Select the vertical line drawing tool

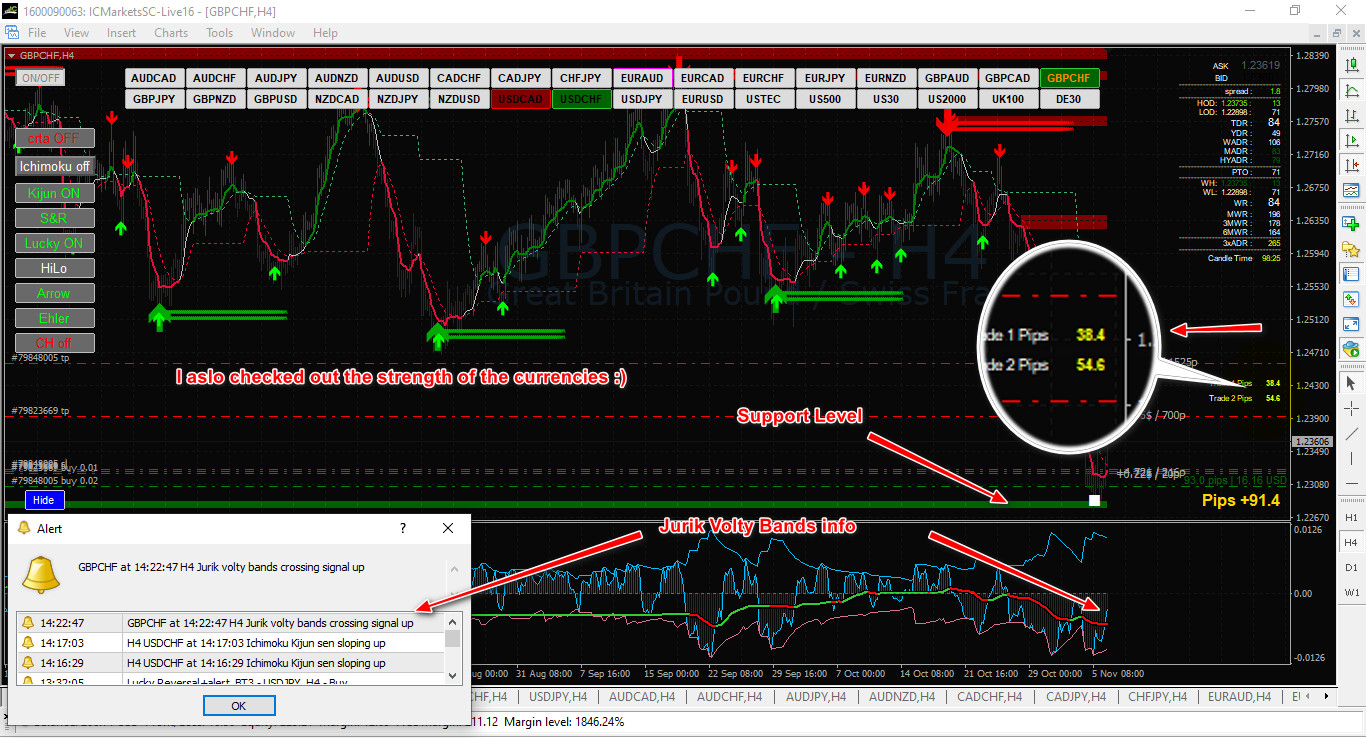pyautogui.click(x=1352, y=459)
